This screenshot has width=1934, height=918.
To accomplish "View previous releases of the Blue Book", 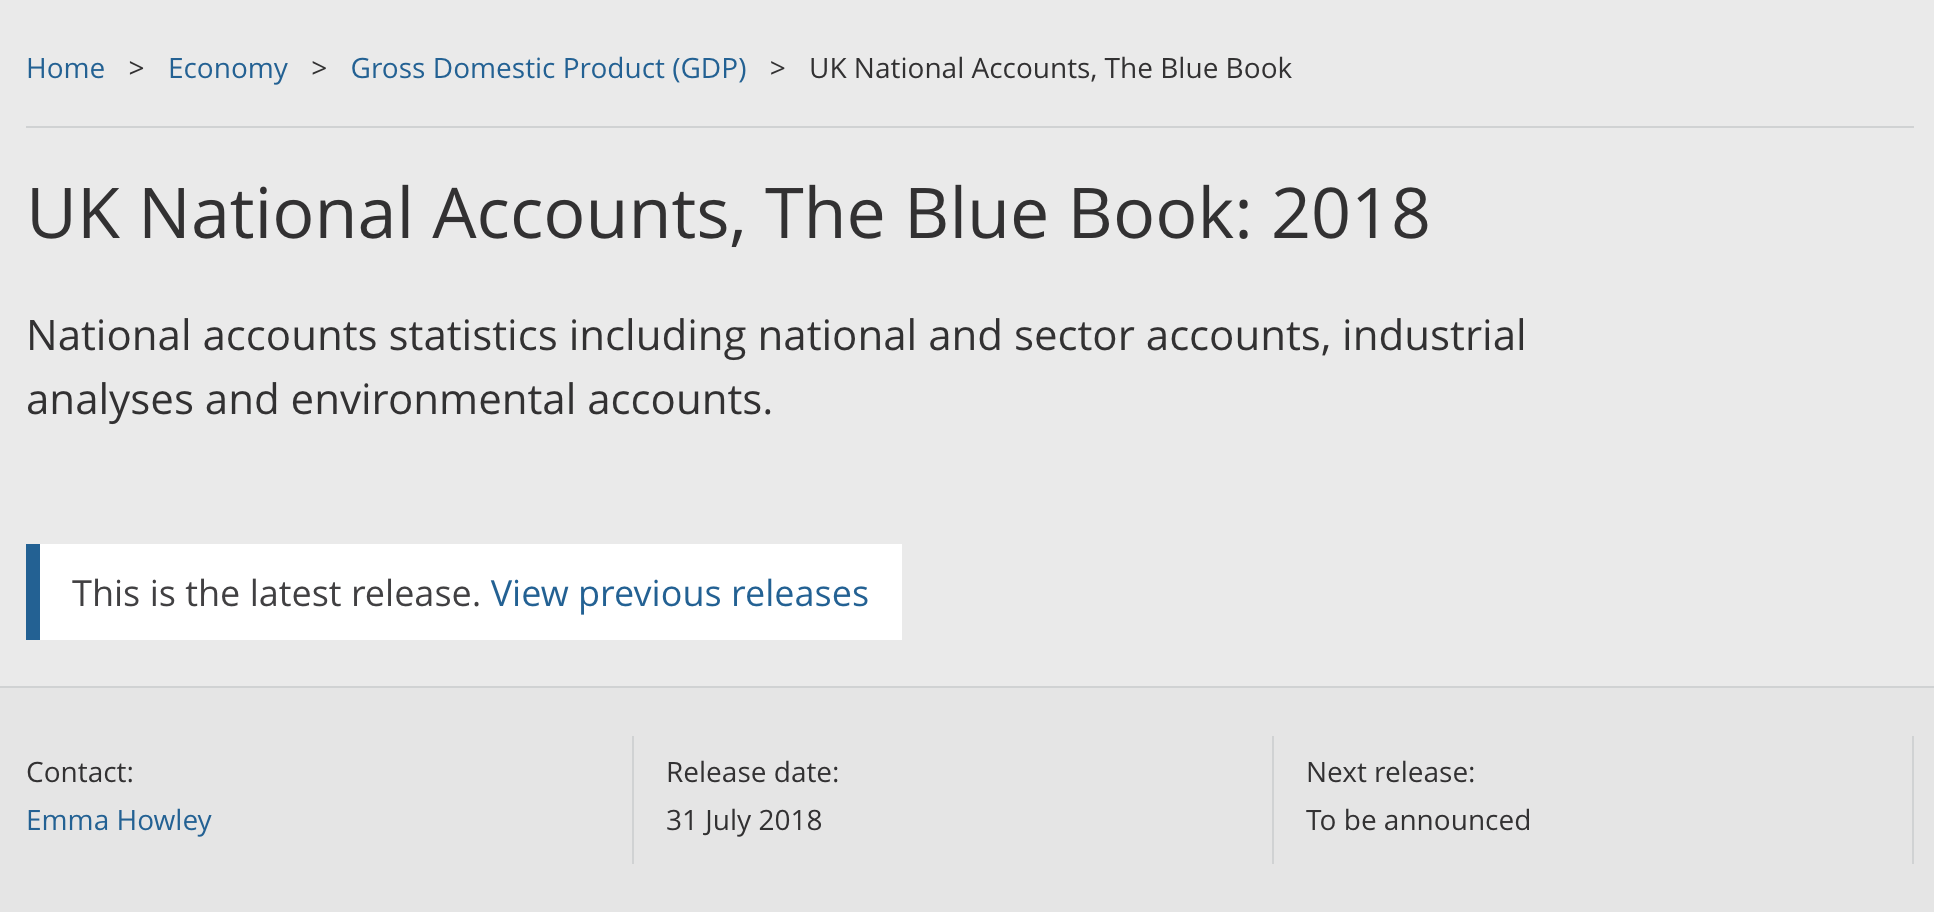I will (x=679, y=593).
